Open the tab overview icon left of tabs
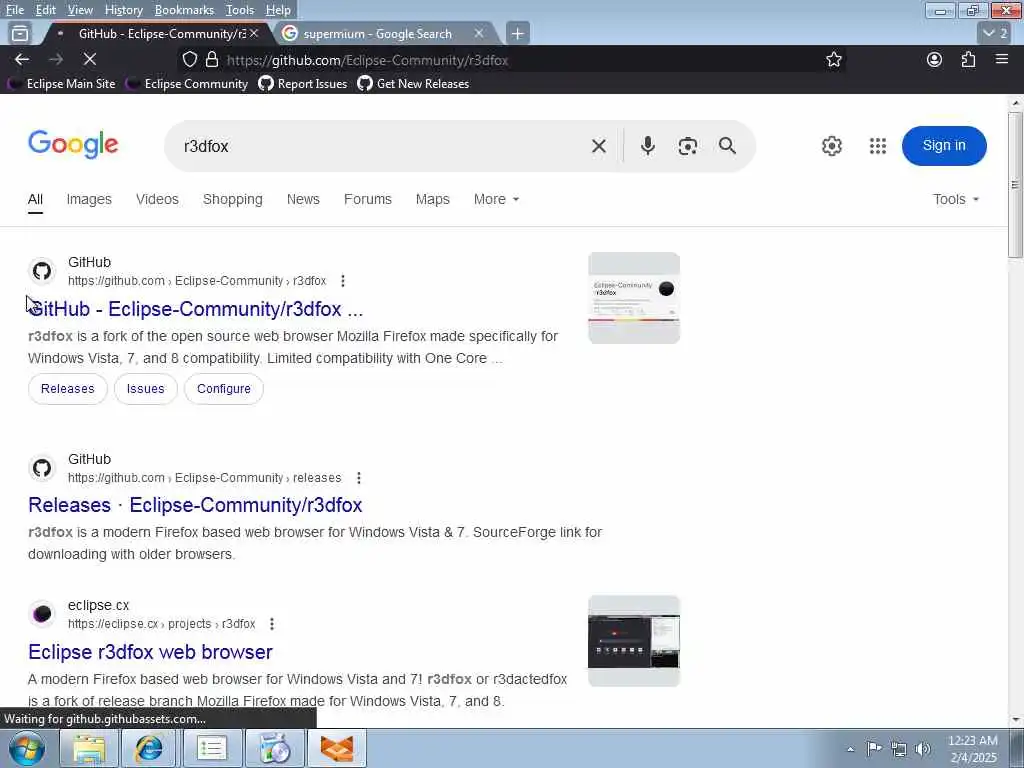This screenshot has height=768, width=1024. pyautogui.click(x=20, y=33)
